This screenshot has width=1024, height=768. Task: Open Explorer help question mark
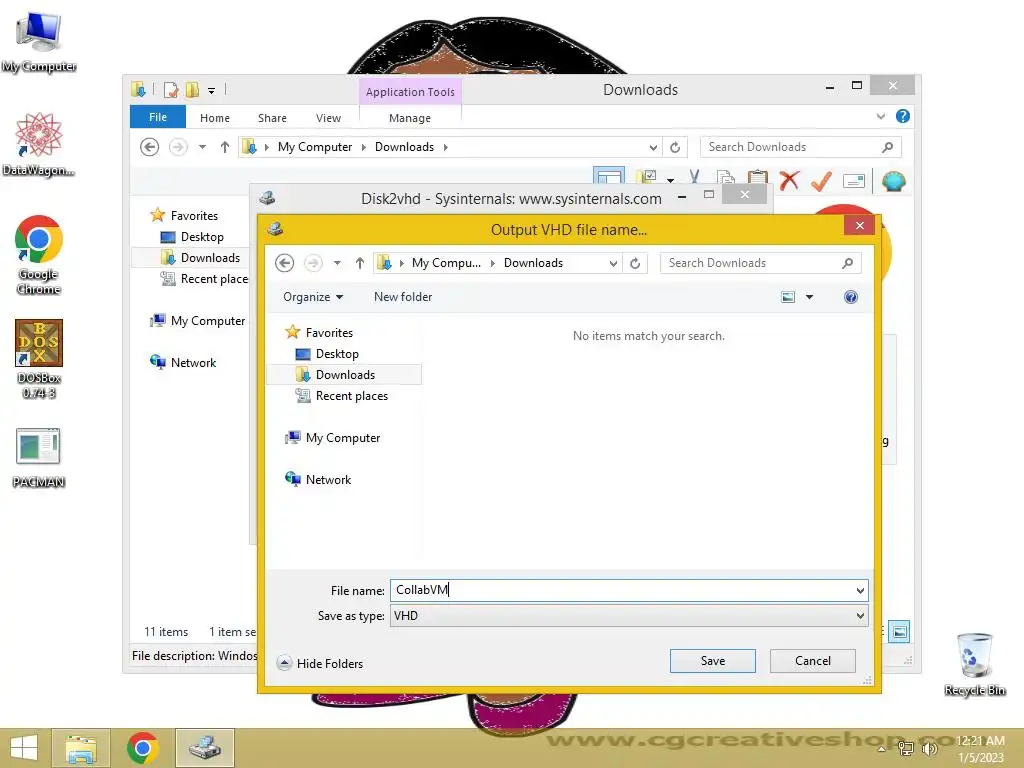(x=903, y=116)
